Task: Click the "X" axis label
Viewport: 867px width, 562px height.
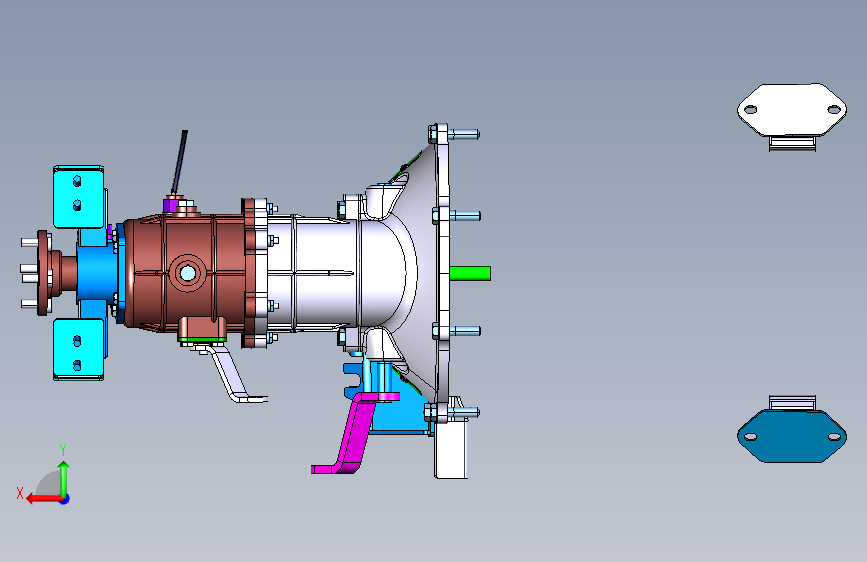Action: pos(20,493)
